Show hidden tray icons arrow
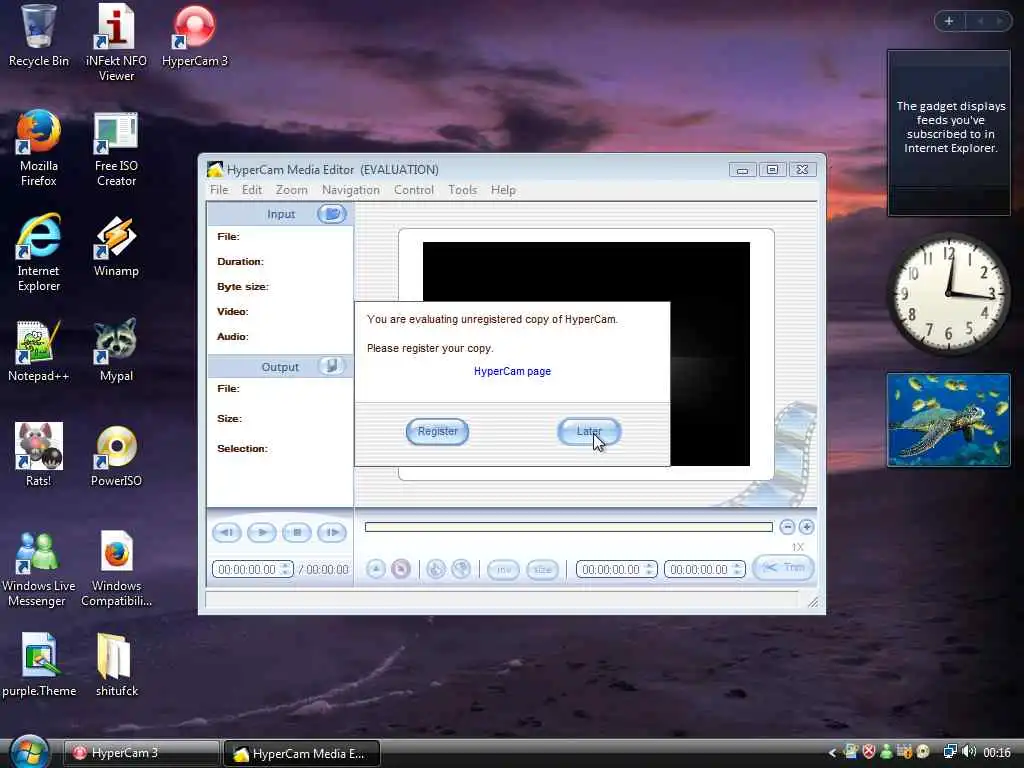 point(832,753)
